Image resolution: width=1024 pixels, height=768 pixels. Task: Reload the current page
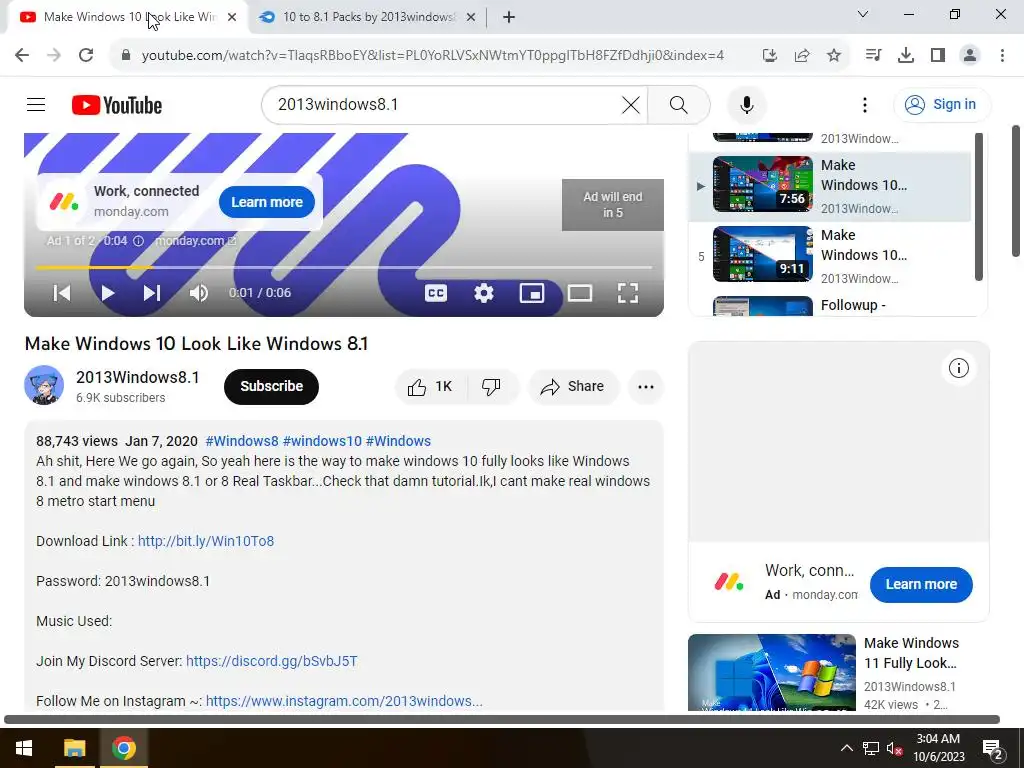pyautogui.click(x=86, y=55)
